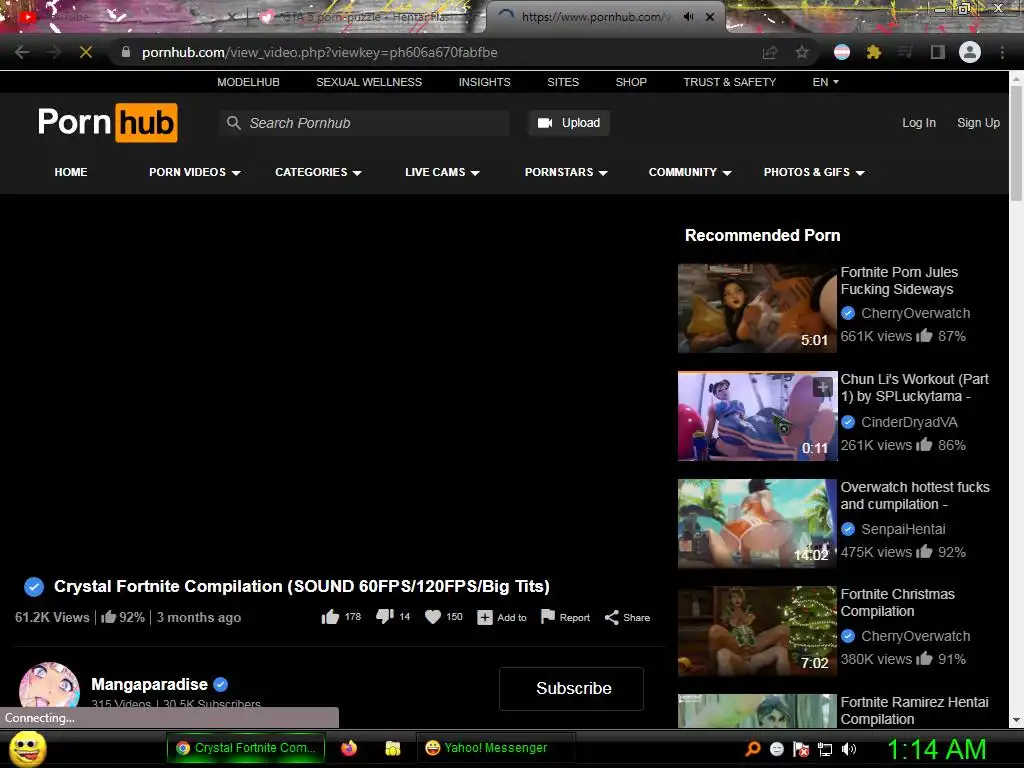
Task: Click the search icon in system tray
Action: point(753,749)
